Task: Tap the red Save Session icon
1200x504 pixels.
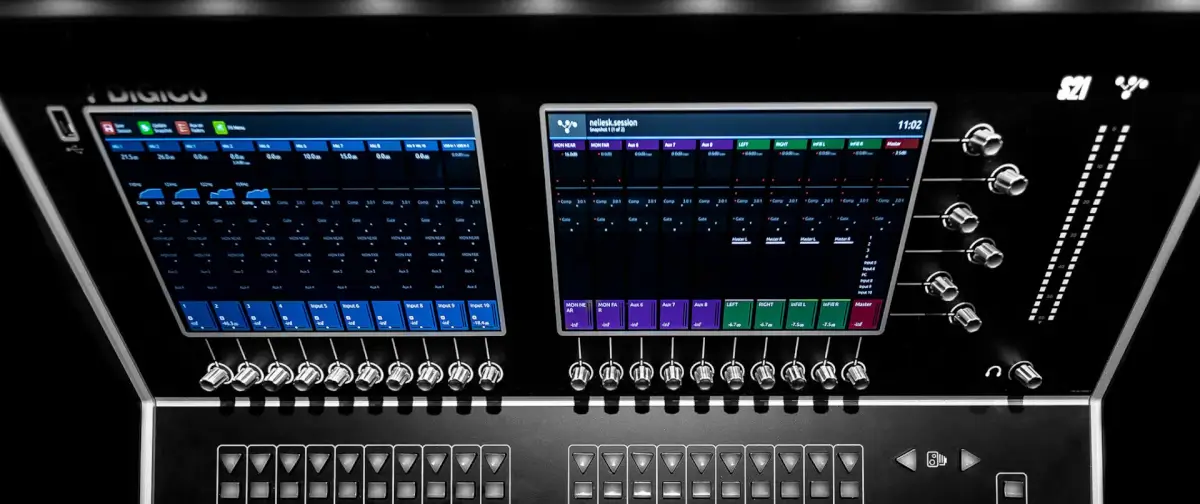Action: [x=107, y=128]
